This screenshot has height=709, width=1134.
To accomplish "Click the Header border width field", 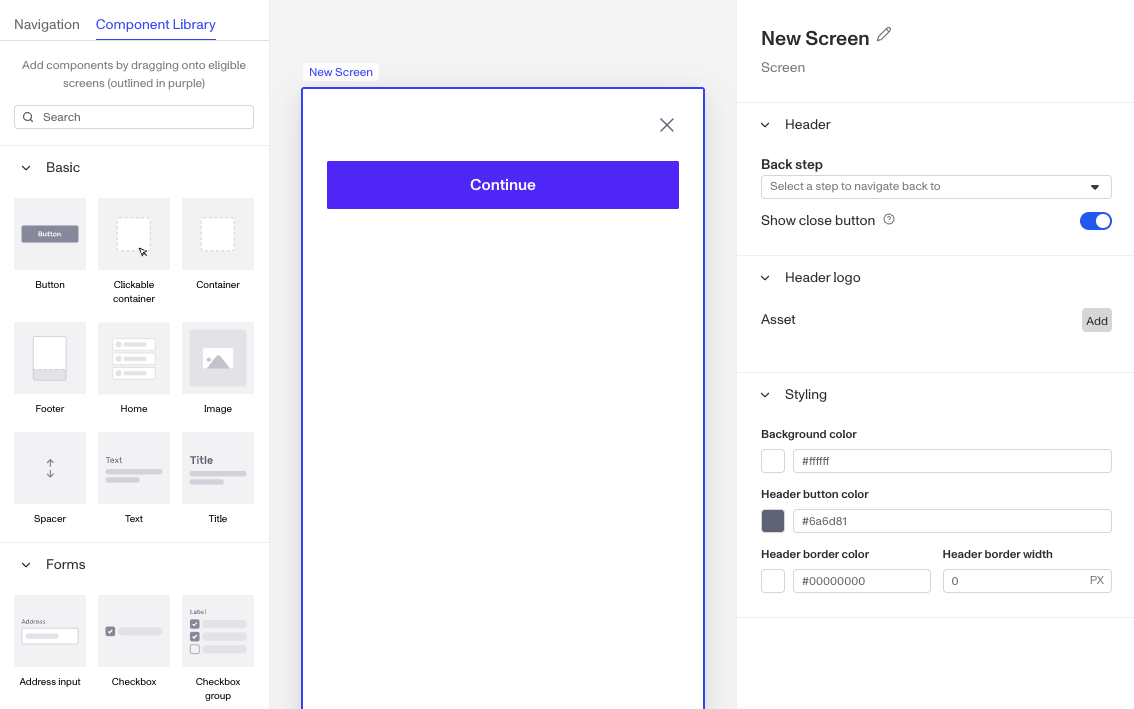I will 1027,581.
